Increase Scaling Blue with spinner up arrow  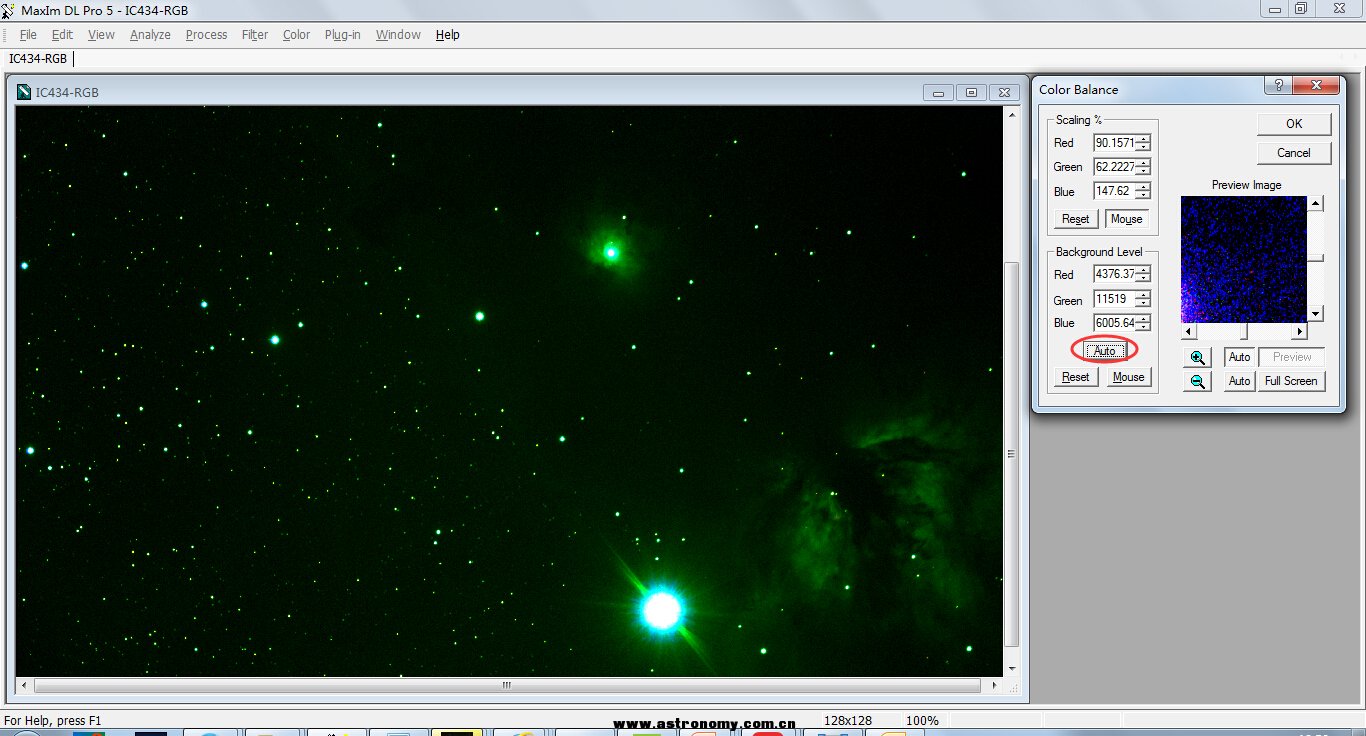1143,187
